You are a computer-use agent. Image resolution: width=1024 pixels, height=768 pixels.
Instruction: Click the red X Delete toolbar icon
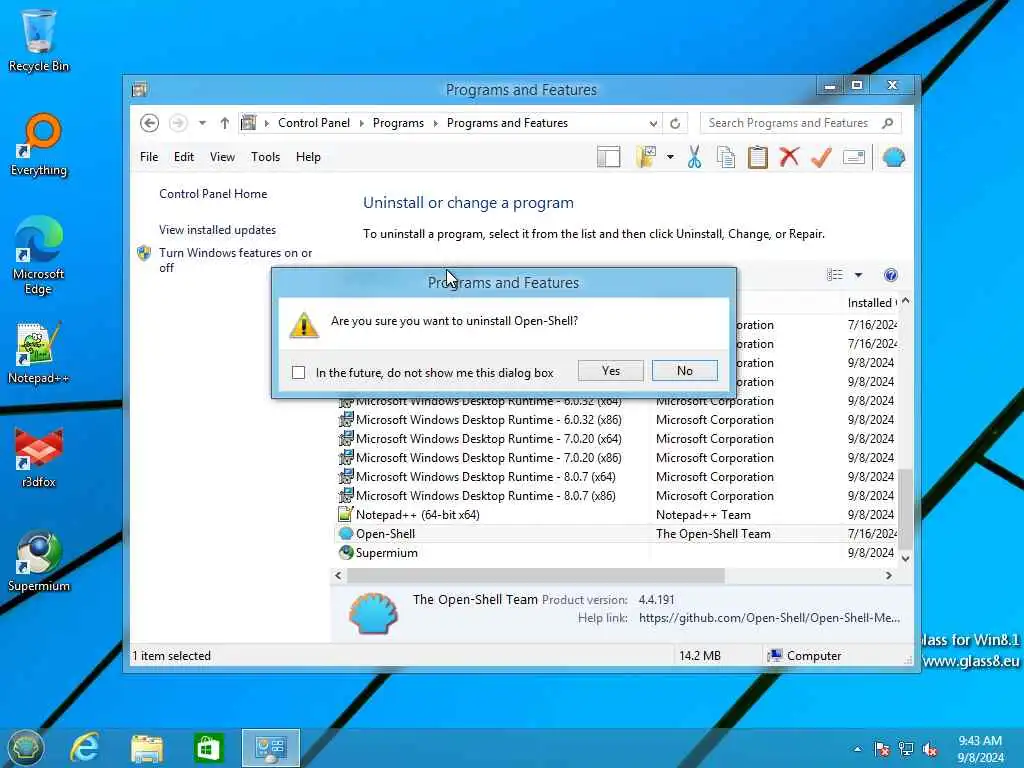click(x=789, y=157)
